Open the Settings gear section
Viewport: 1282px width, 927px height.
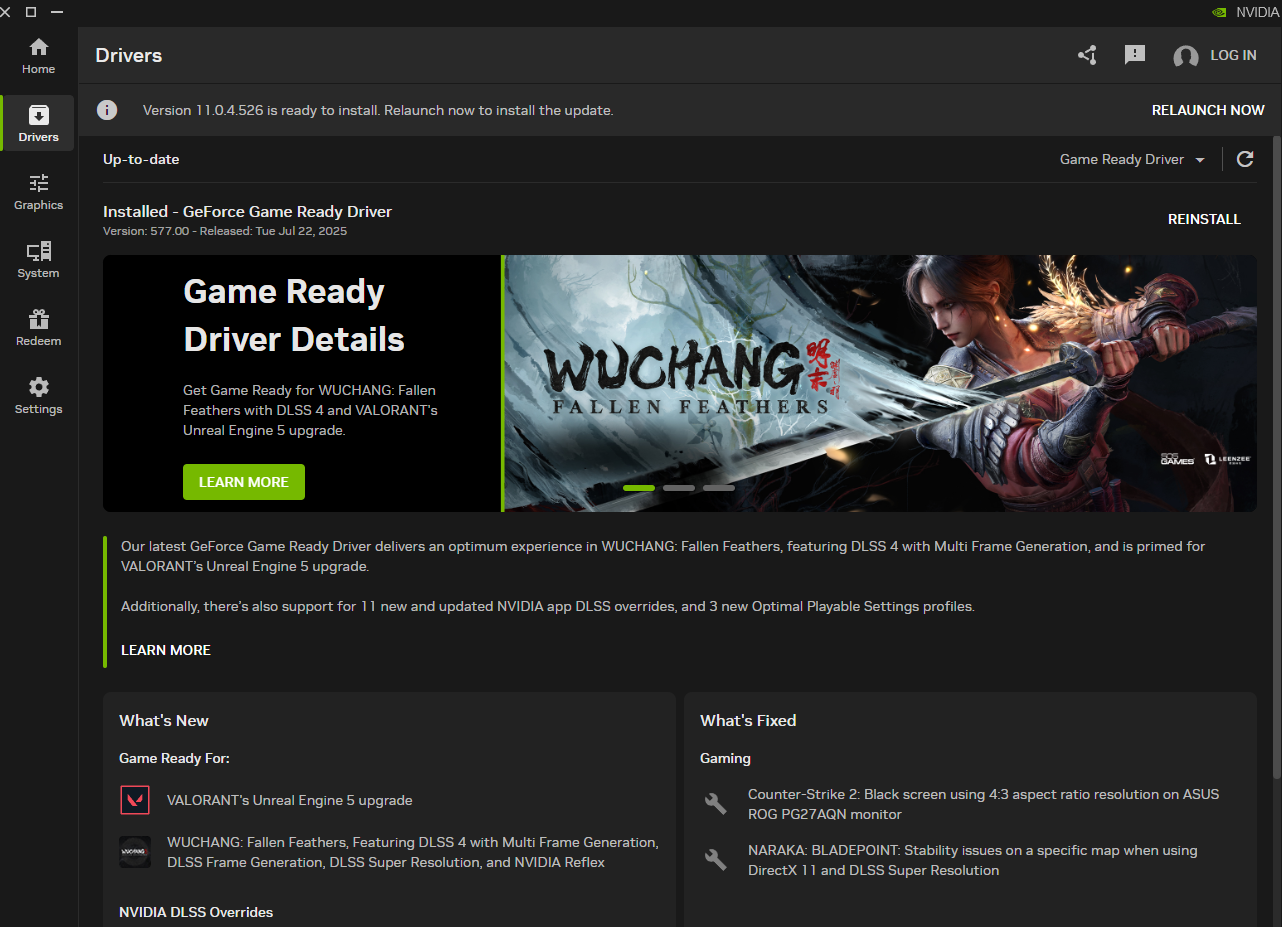pos(38,396)
